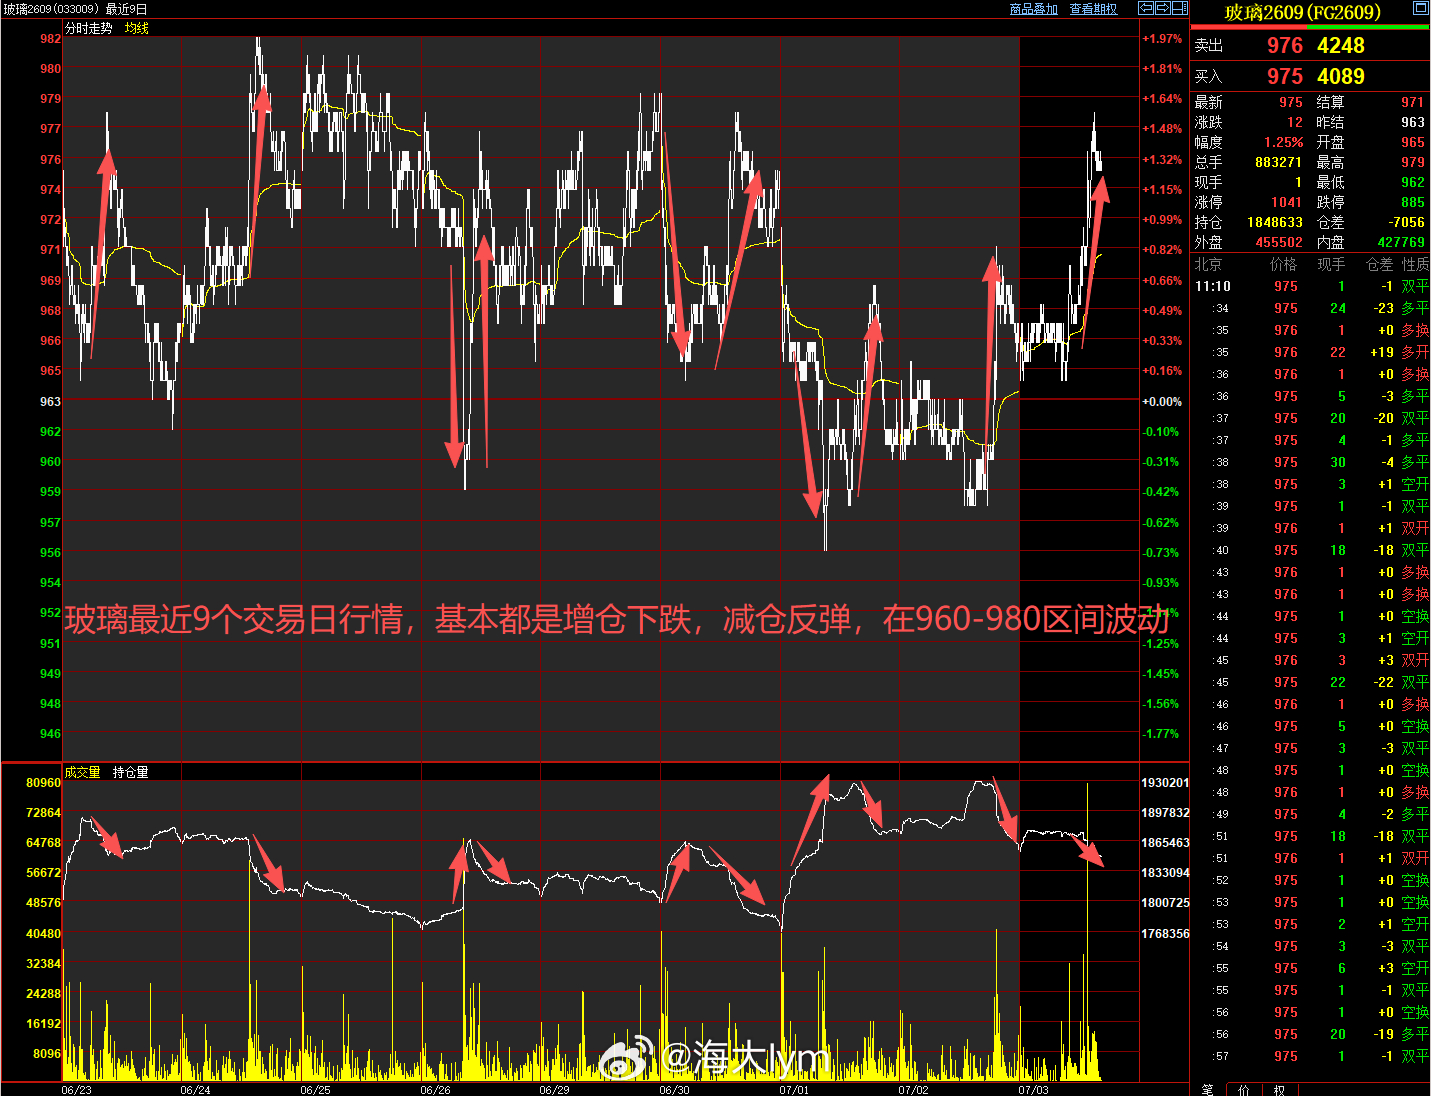Image resolution: width=1431 pixels, height=1096 pixels.
Task: Click the 涨停 value 1041
Action: pos(1286,202)
